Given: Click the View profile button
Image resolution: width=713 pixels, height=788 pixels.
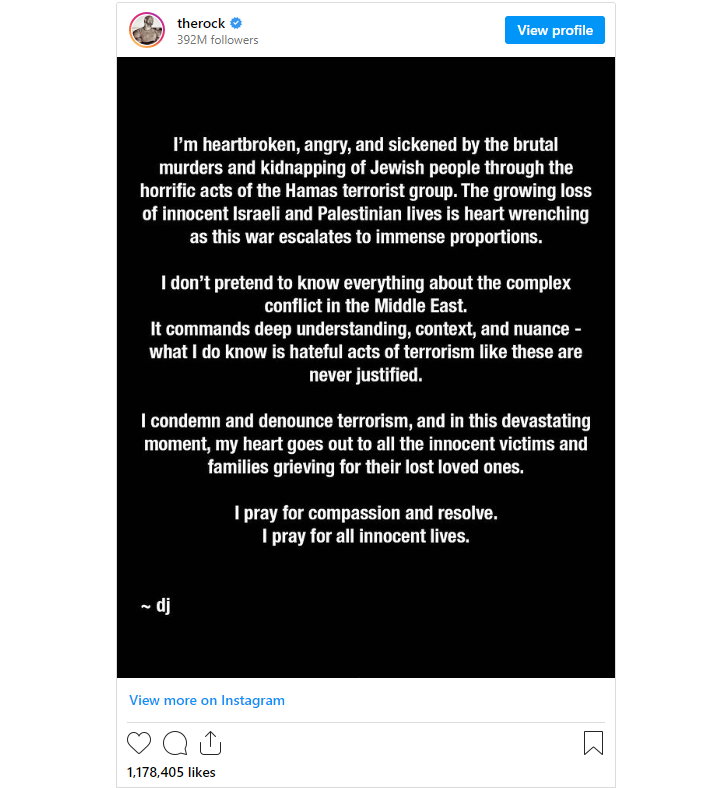Looking at the screenshot, I should pos(555,30).
